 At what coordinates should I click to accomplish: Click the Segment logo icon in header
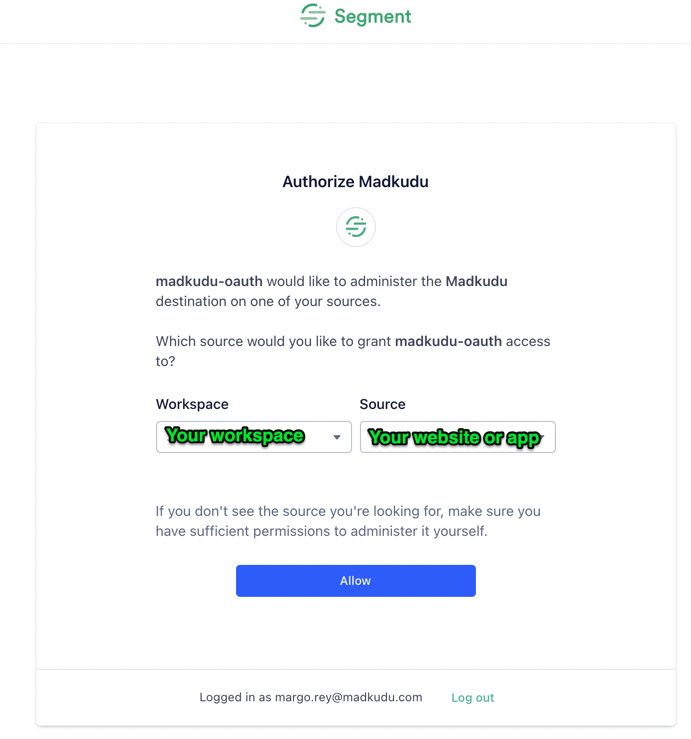click(x=313, y=15)
